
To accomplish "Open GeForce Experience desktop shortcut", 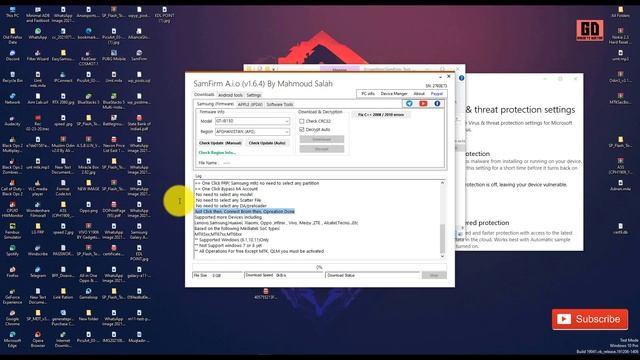I will (12, 296).
